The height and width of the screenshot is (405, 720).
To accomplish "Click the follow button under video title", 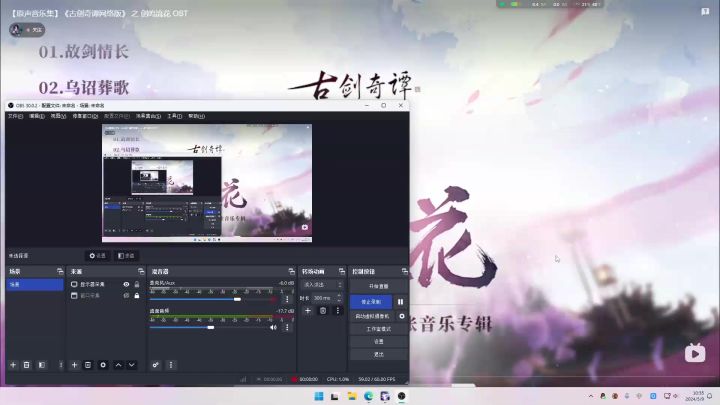I will [34, 30].
